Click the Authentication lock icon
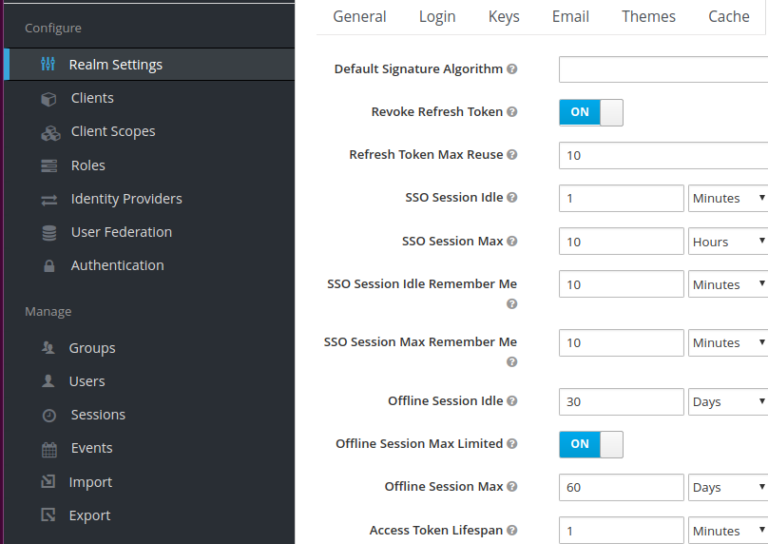768x544 pixels. 49,266
